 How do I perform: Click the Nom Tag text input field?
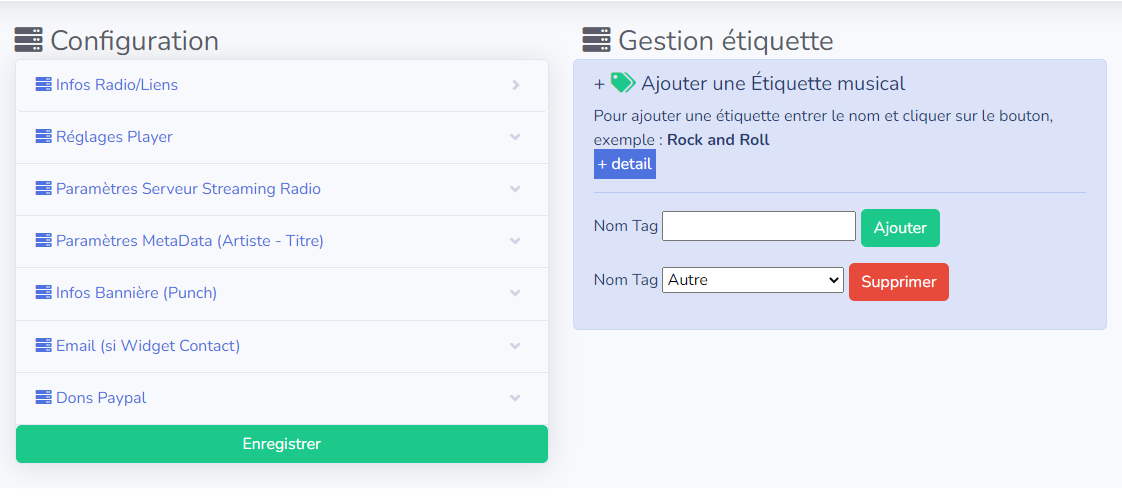(759, 225)
